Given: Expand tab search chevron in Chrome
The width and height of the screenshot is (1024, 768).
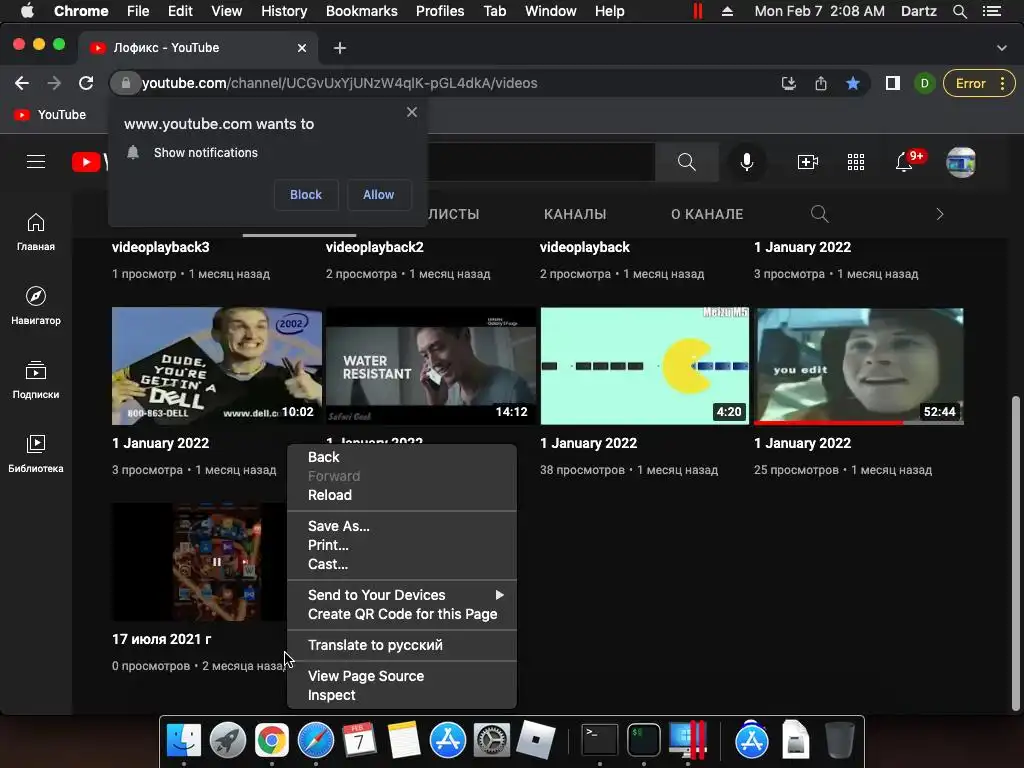Looking at the screenshot, I should (x=1001, y=48).
